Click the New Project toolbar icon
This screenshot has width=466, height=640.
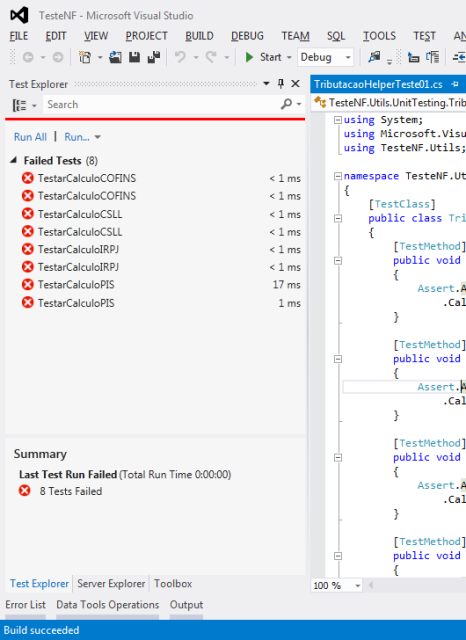pos(85,57)
